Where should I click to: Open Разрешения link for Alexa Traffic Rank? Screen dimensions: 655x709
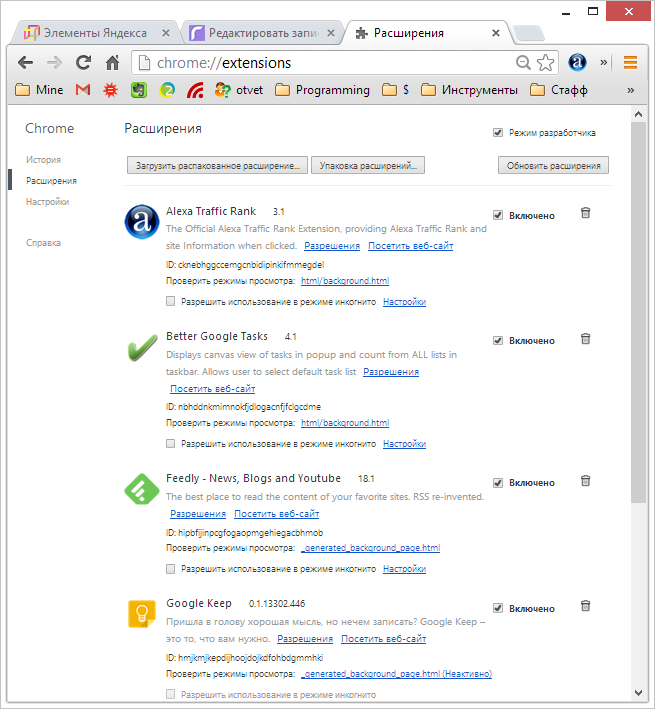pyautogui.click(x=332, y=246)
